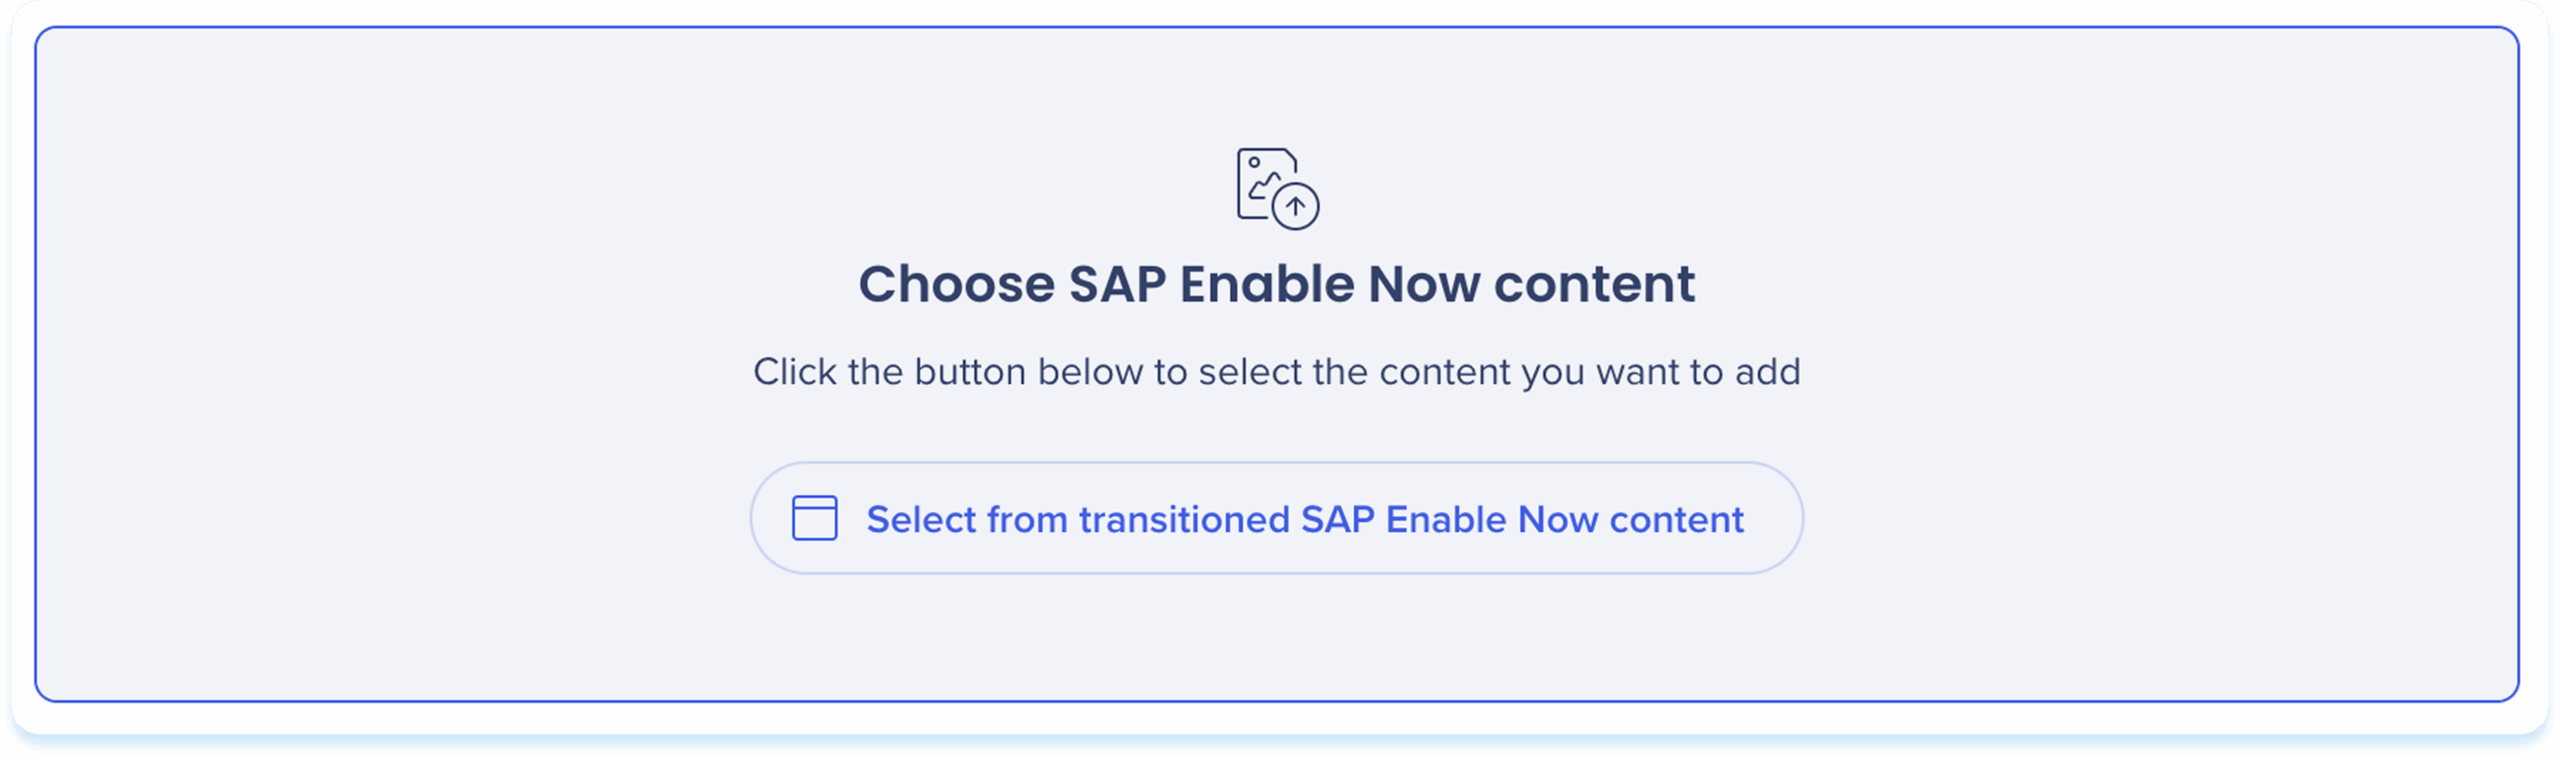Click the word "Choose" in the heading
The image size is (2560, 757).
(956, 284)
